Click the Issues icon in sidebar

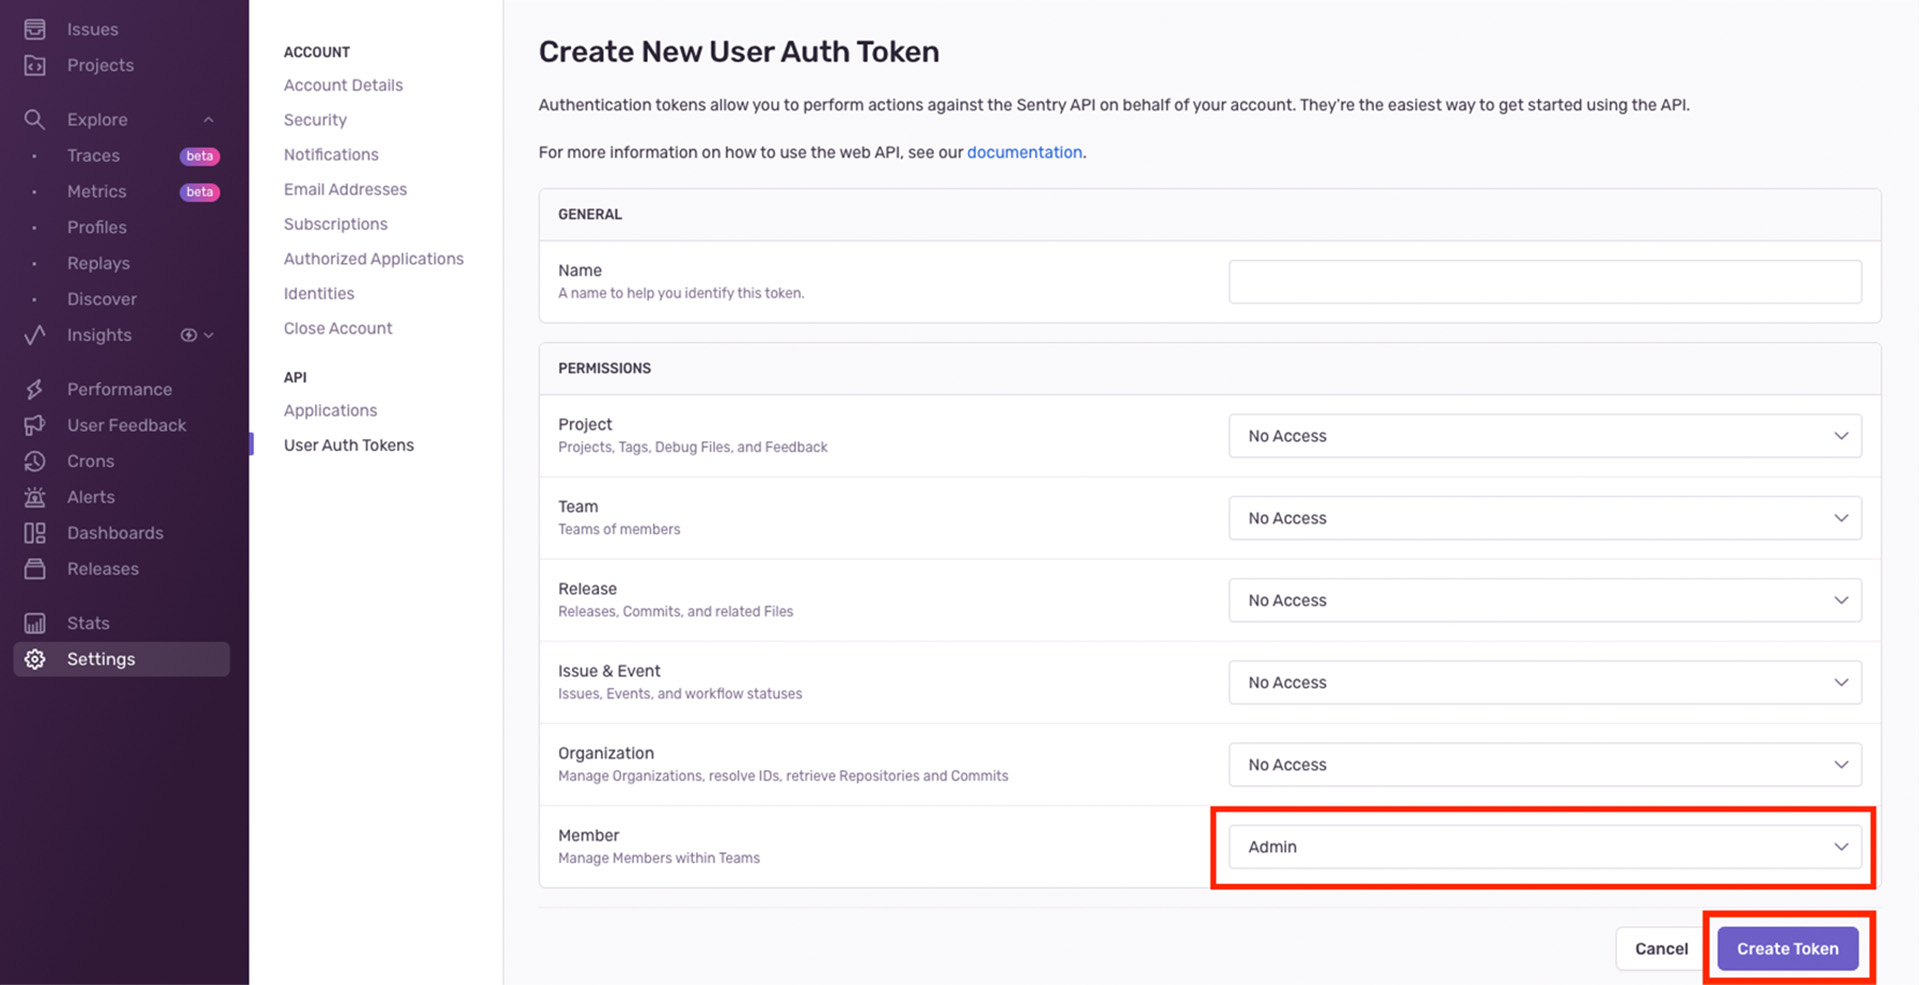(x=35, y=29)
